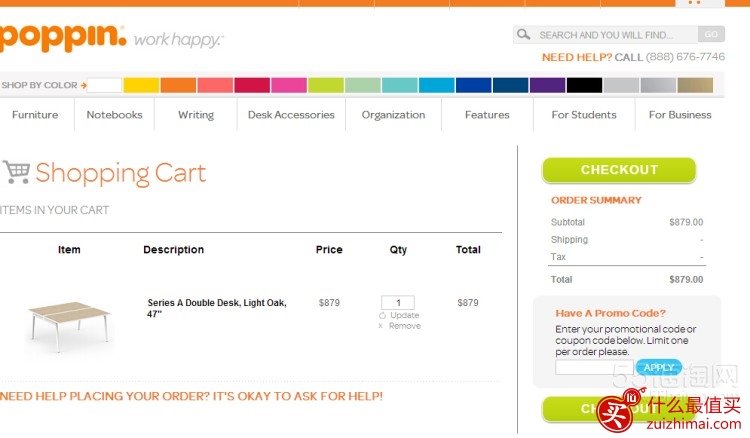Open the Double Desk product thumbnail

coord(69,326)
